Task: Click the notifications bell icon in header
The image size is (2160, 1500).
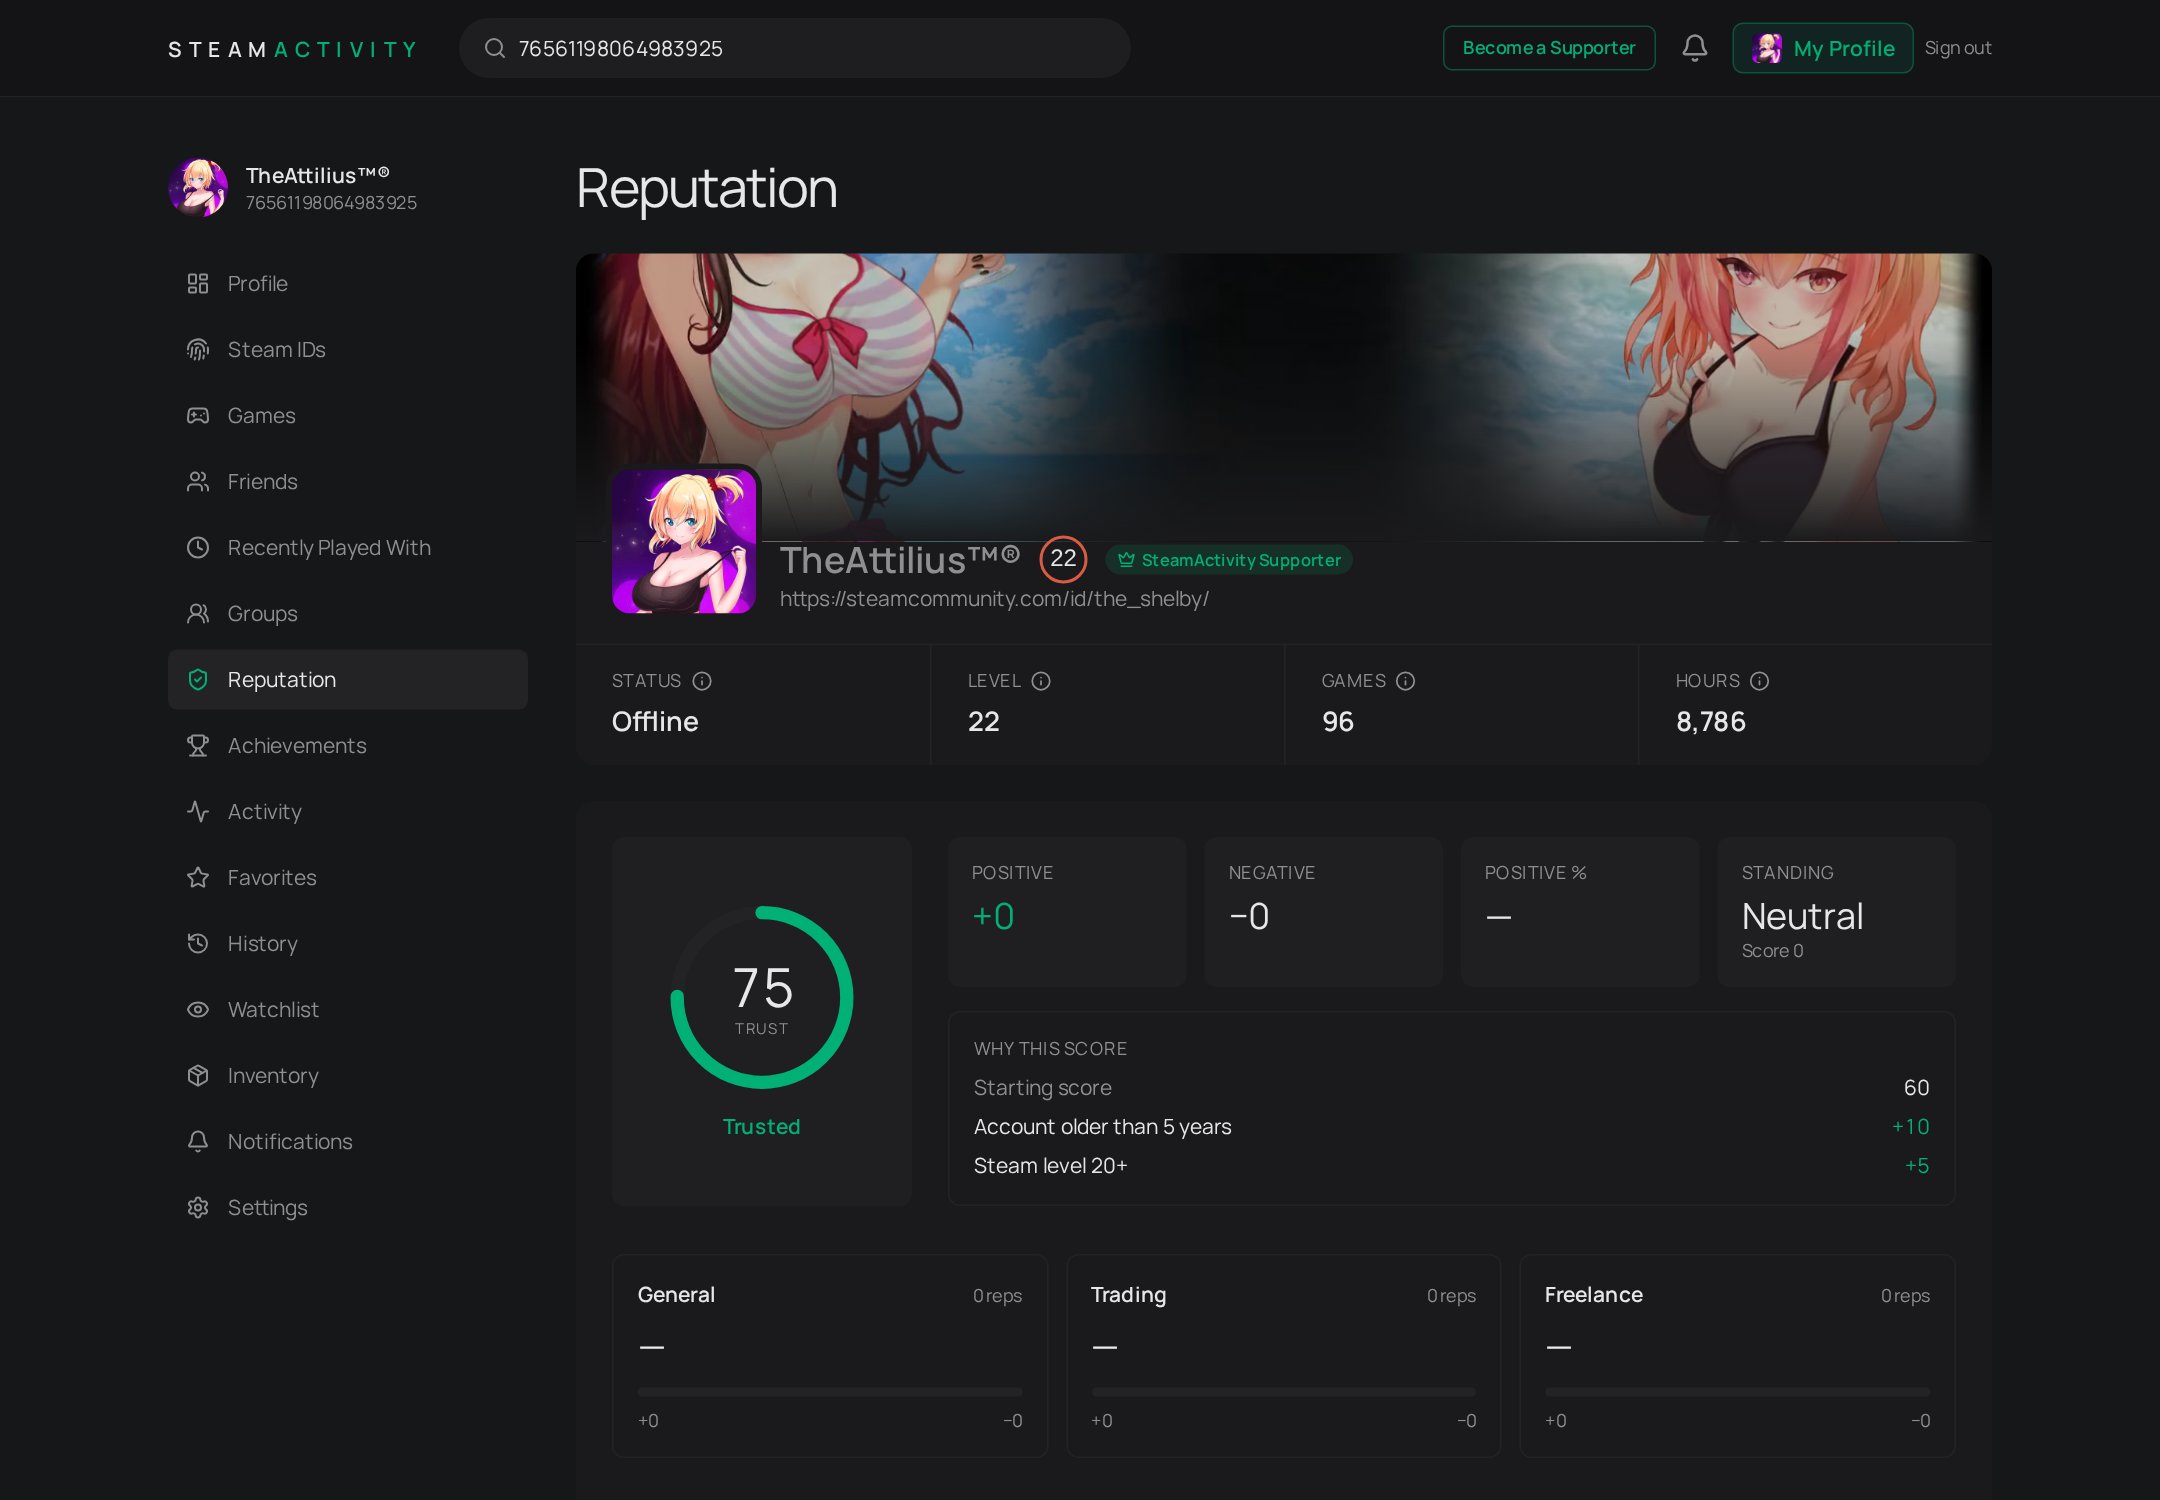Action: click(x=1694, y=48)
